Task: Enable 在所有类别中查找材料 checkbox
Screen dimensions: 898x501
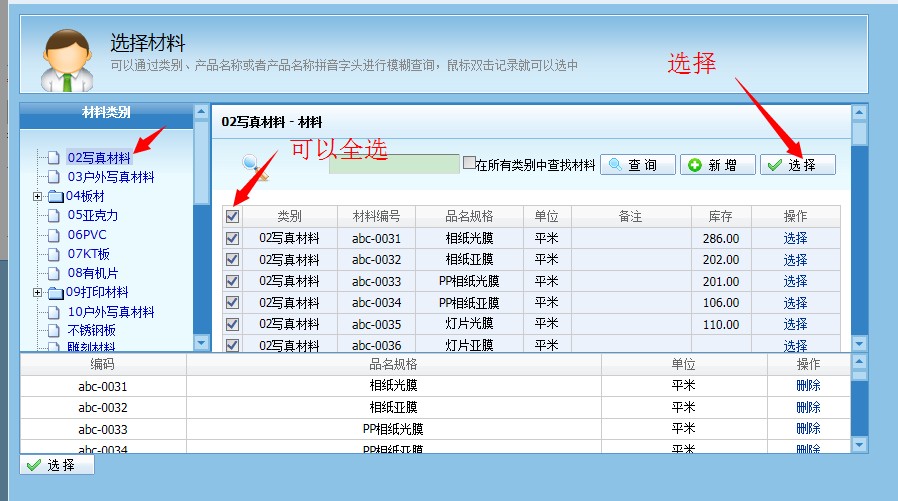Action: (469, 163)
